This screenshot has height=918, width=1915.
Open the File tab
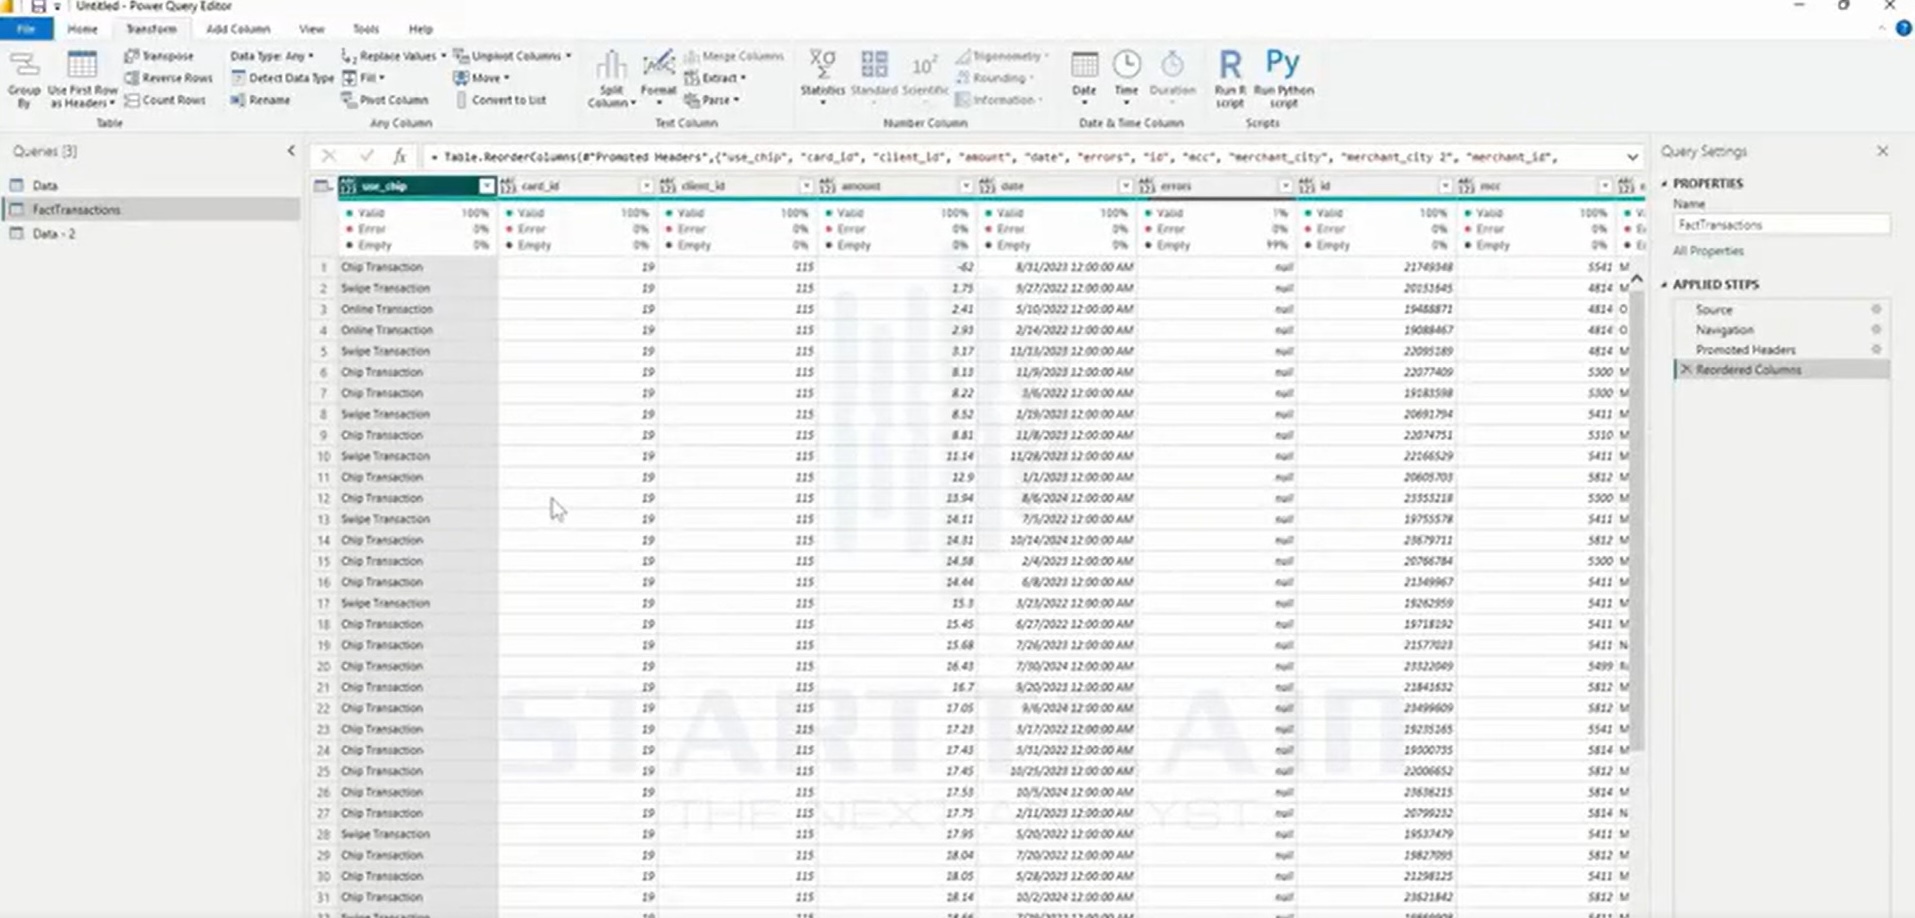(x=26, y=29)
